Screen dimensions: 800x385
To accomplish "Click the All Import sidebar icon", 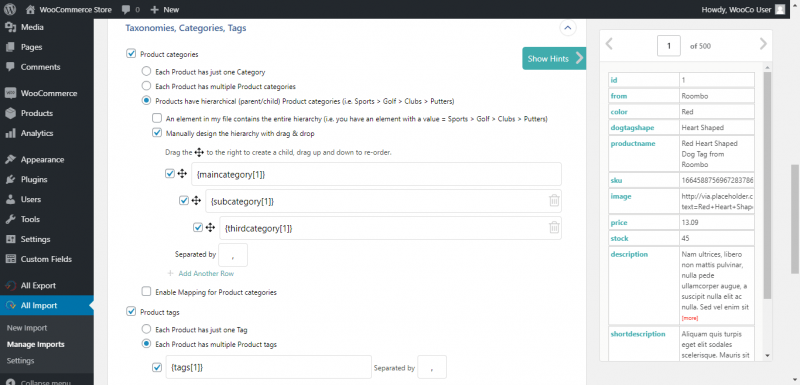I will pos(10,306).
